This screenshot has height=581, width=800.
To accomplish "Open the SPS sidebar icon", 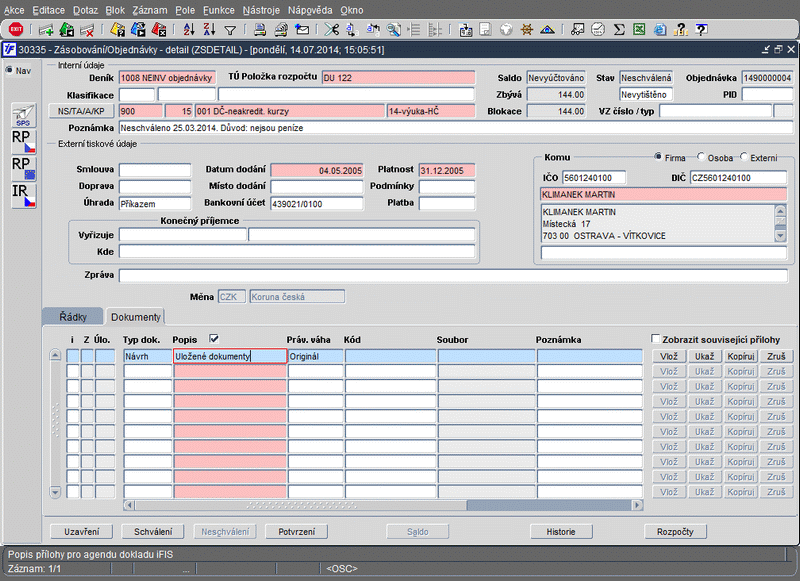I will [23, 115].
